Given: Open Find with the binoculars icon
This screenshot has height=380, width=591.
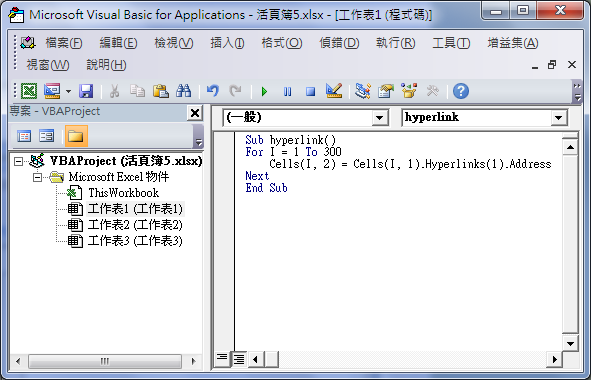Looking at the screenshot, I should coord(184,91).
